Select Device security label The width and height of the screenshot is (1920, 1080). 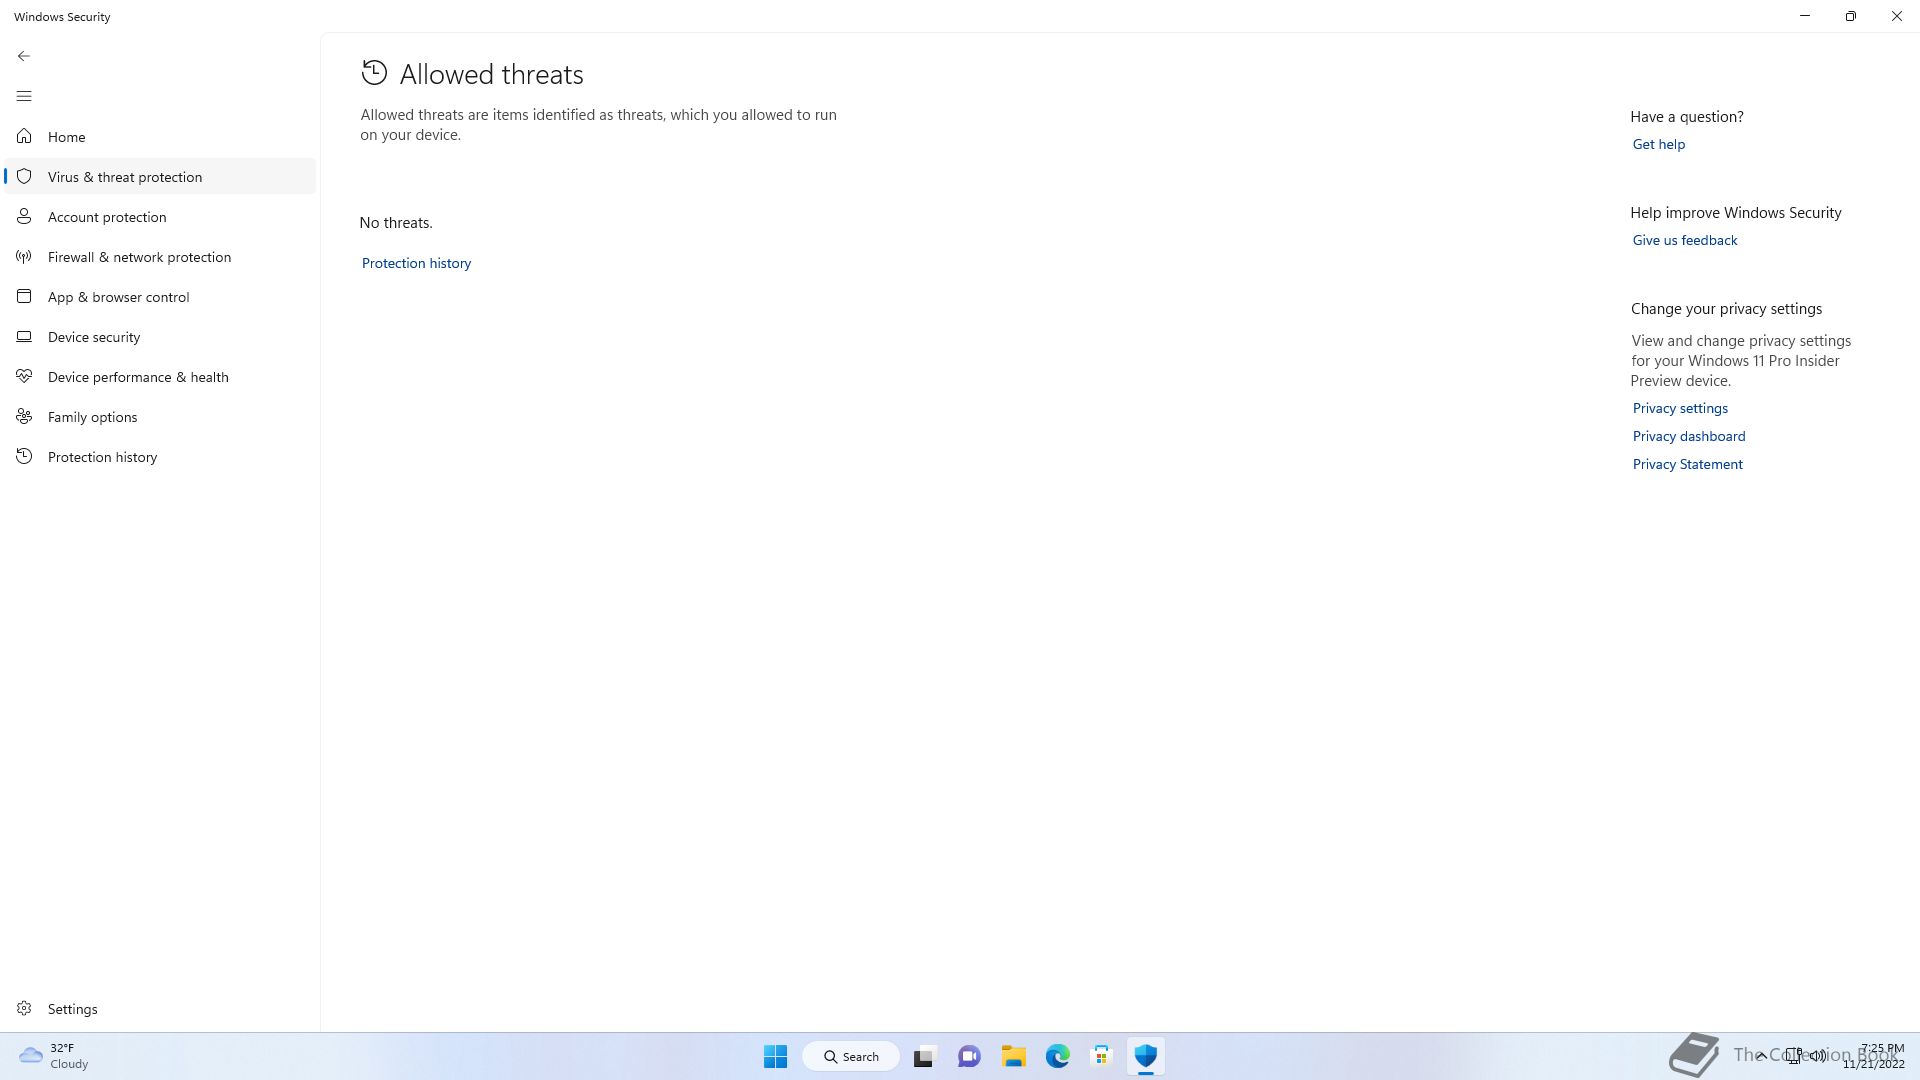click(x=94, y=337)
